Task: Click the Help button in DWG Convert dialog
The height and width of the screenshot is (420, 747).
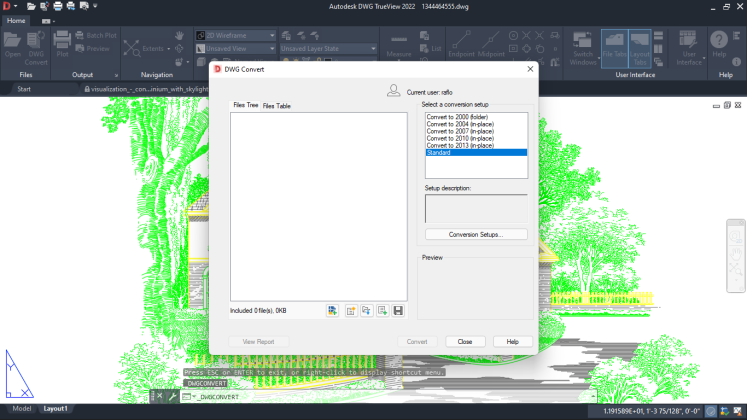Action: [512, 341]
